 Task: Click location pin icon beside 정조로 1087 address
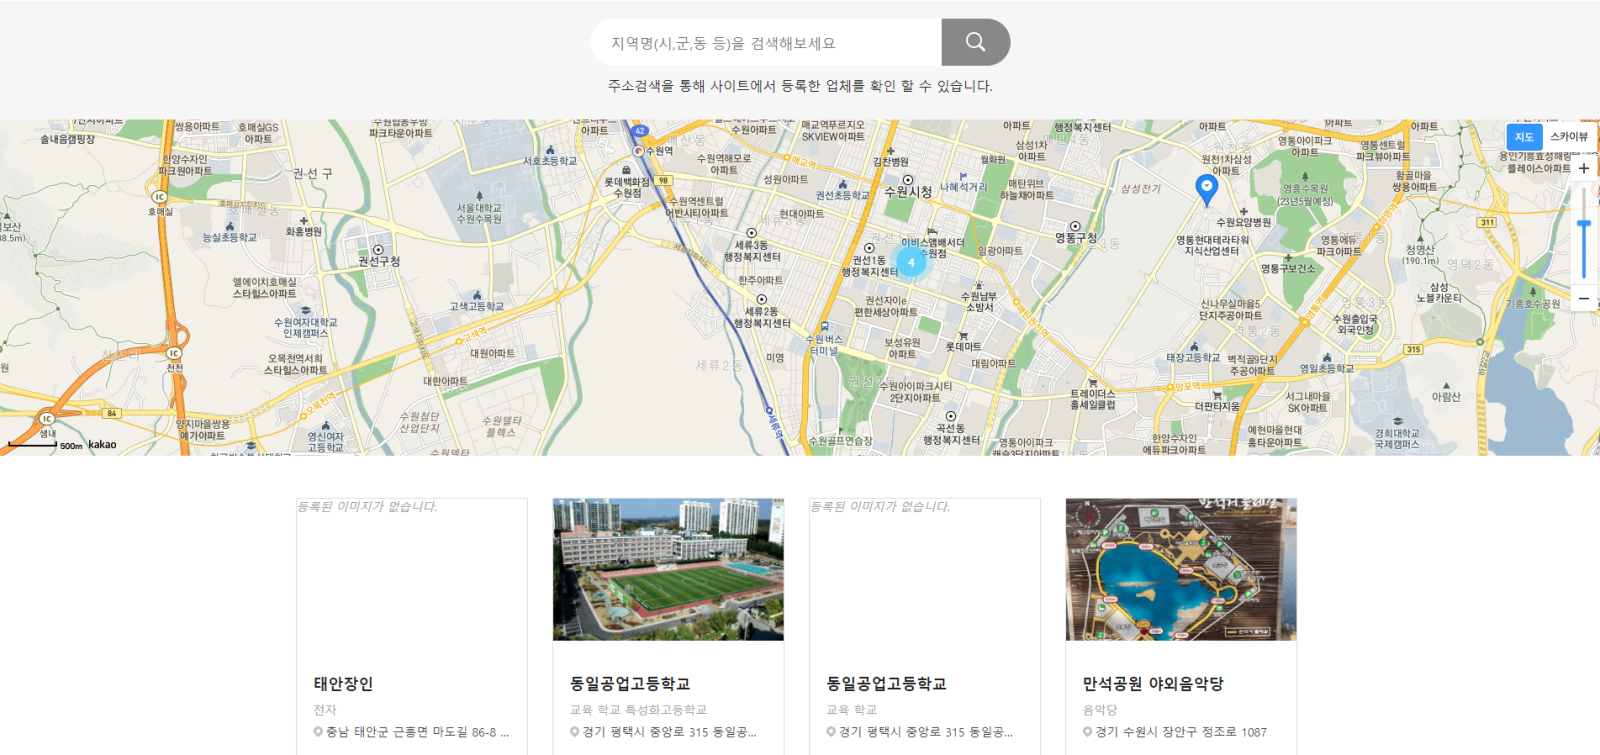tap(1087, 732)
